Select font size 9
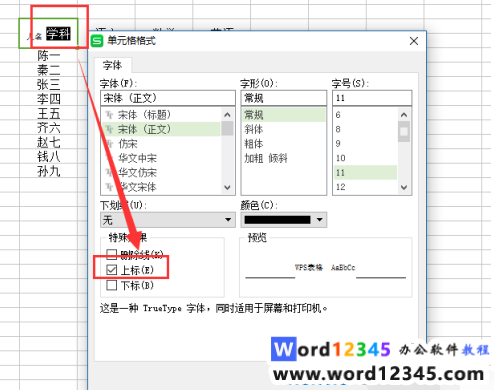494x390 pixels. pyautogui.click(x=365, y=144)
